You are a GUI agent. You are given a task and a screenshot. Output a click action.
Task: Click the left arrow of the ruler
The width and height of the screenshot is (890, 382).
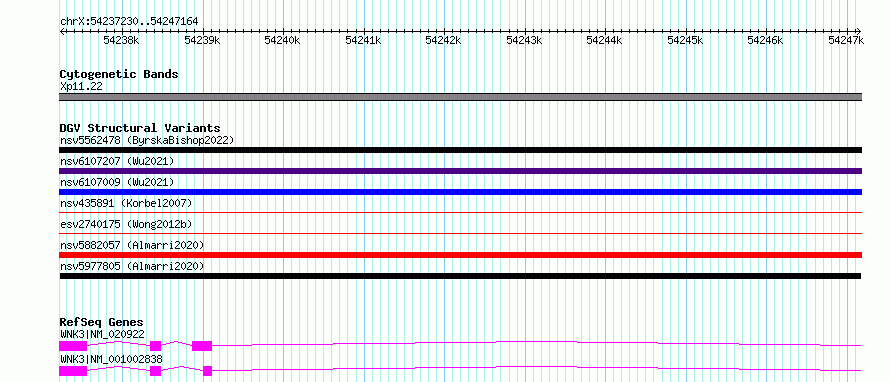[x=62, y=31]
